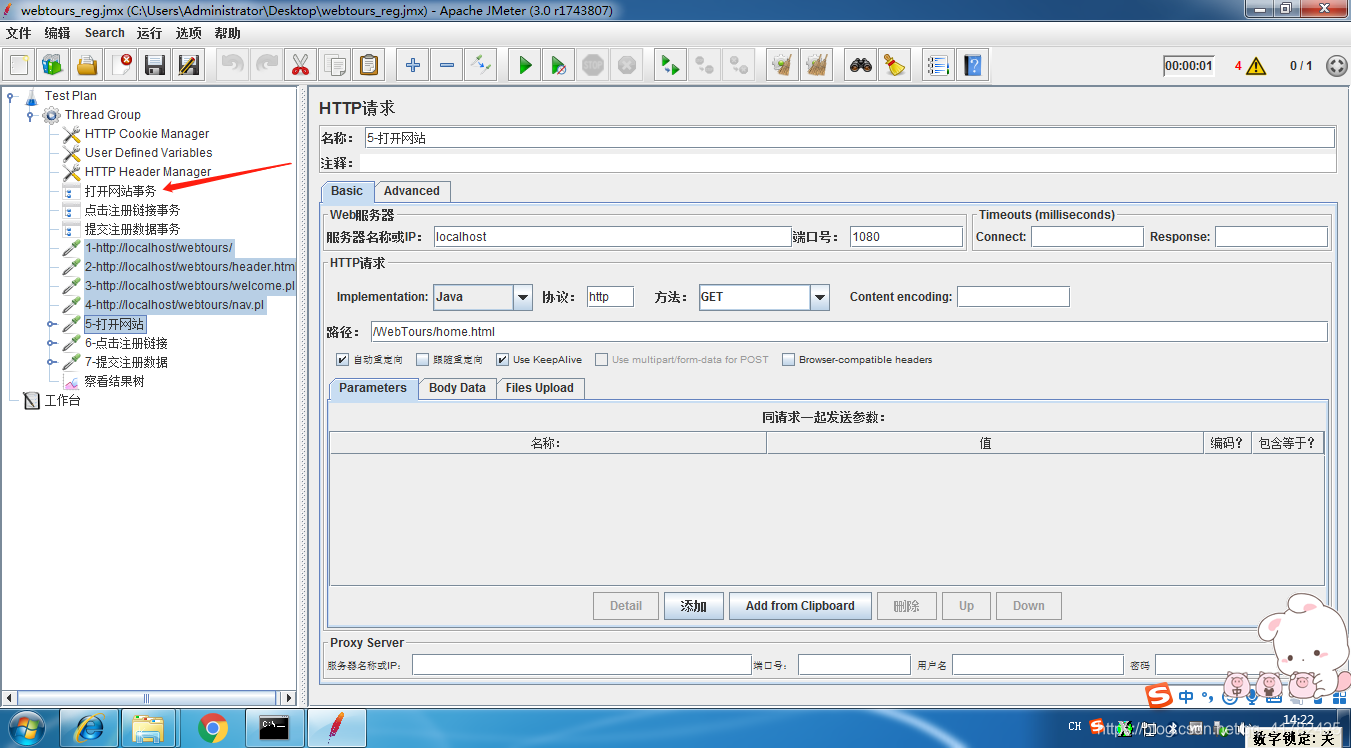This screenshot has height=748, width=1351.
Task: Save test plan with floppy icon
Action: coord(155,66)
